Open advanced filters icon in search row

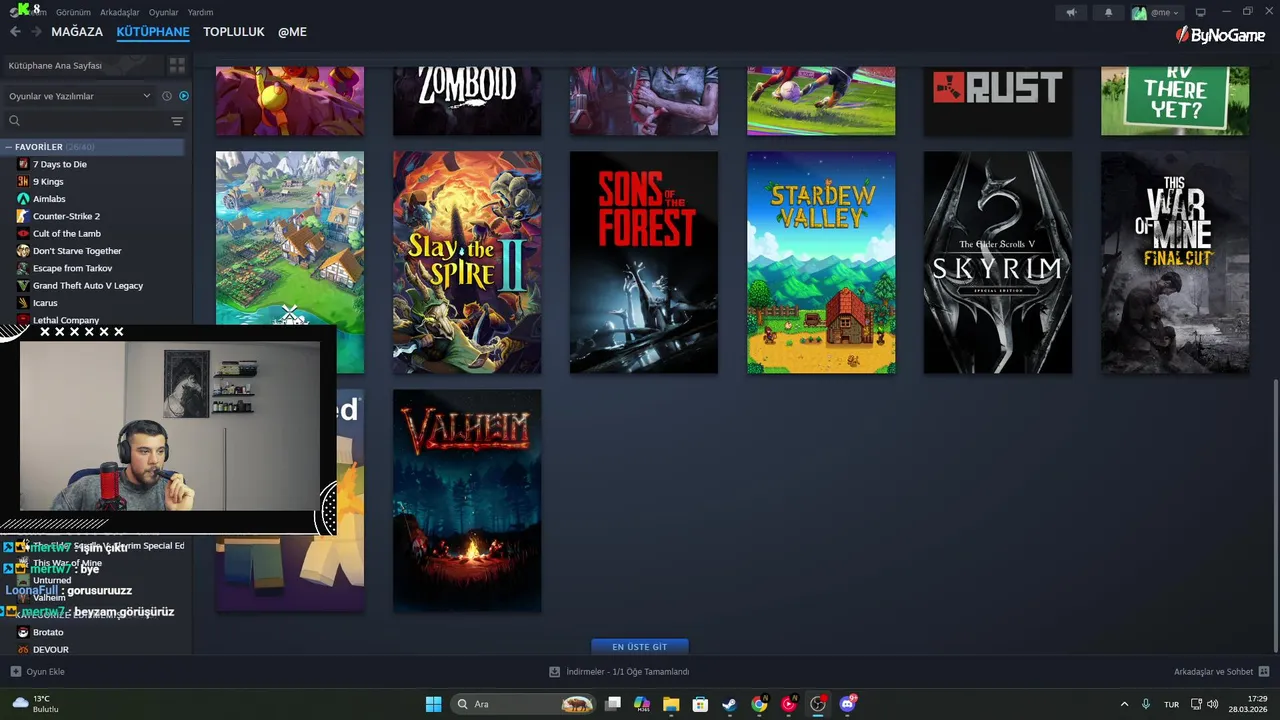click(x=177, y=121)
